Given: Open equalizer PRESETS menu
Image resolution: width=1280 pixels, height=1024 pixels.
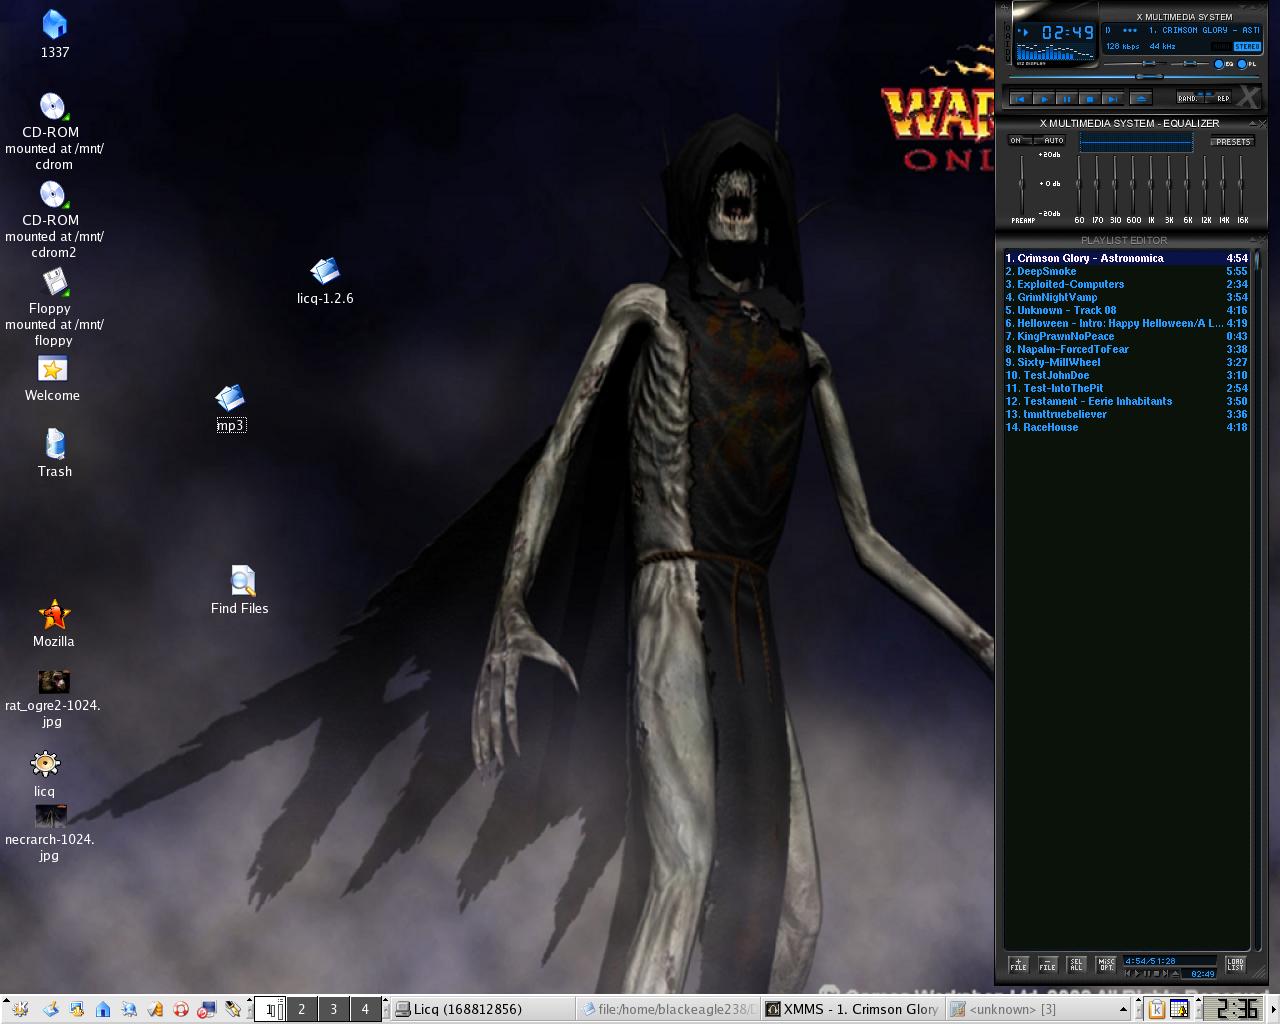Looking at the screenshot, I should coord(1233,142).
